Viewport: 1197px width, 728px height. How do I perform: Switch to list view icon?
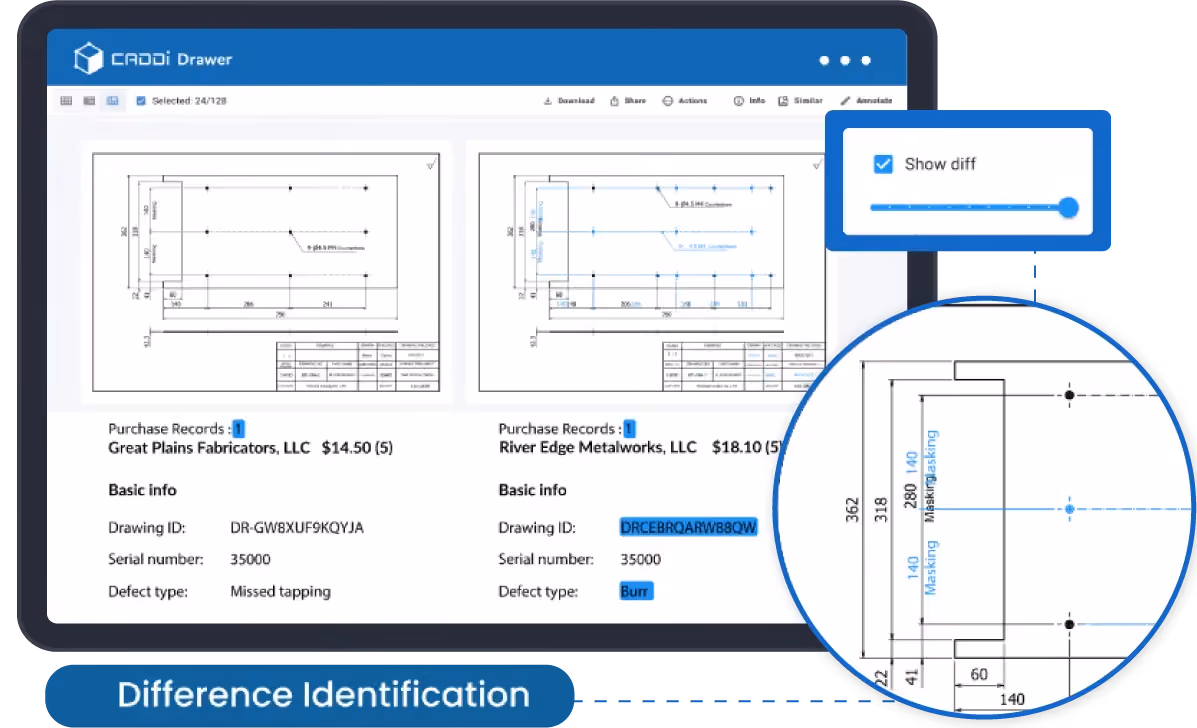pyautogui.click(x=89, y=101)
